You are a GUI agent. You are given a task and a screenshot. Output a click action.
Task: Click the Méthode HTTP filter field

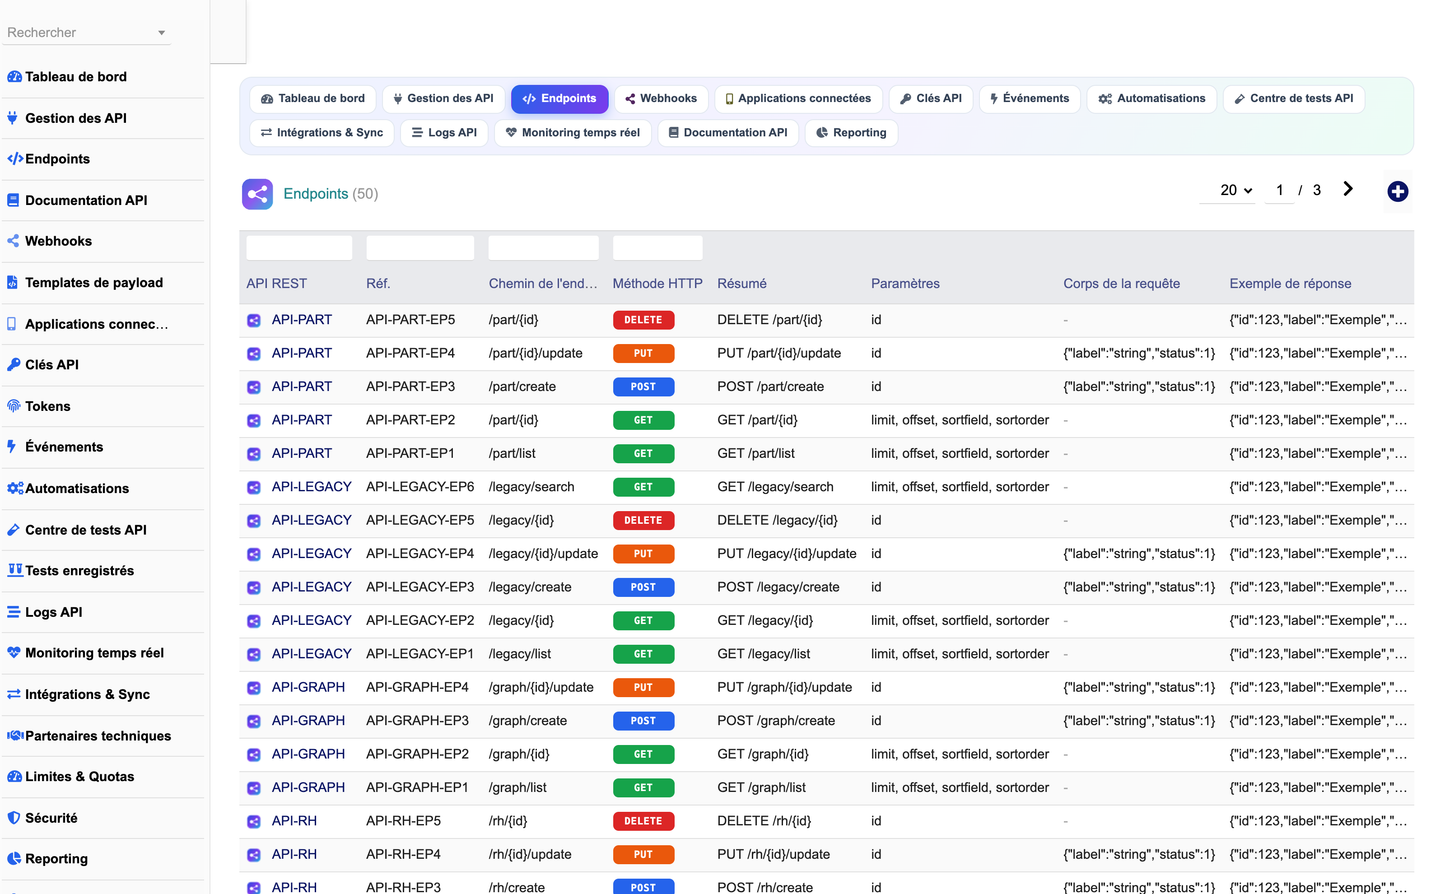pyautogui.click(x=657, y=248)
